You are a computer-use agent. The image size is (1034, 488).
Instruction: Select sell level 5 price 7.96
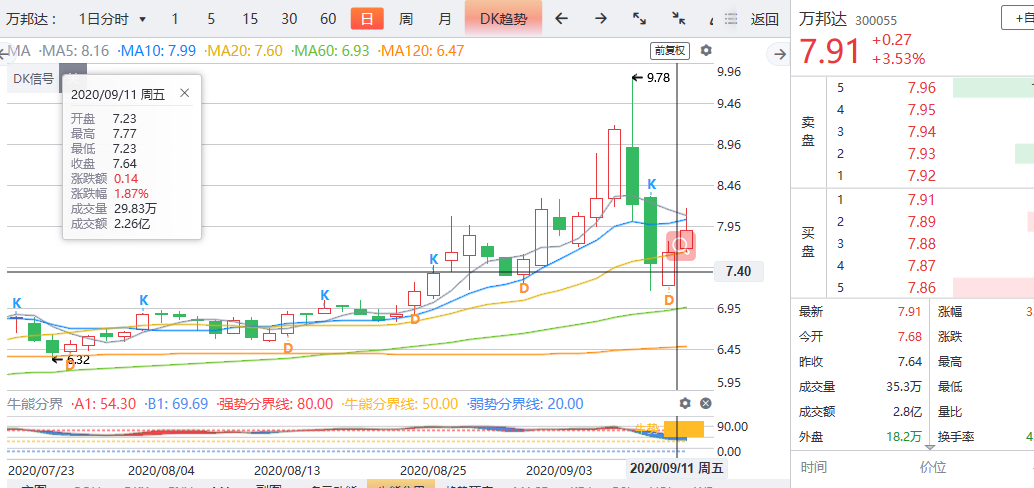click(921, 88)
